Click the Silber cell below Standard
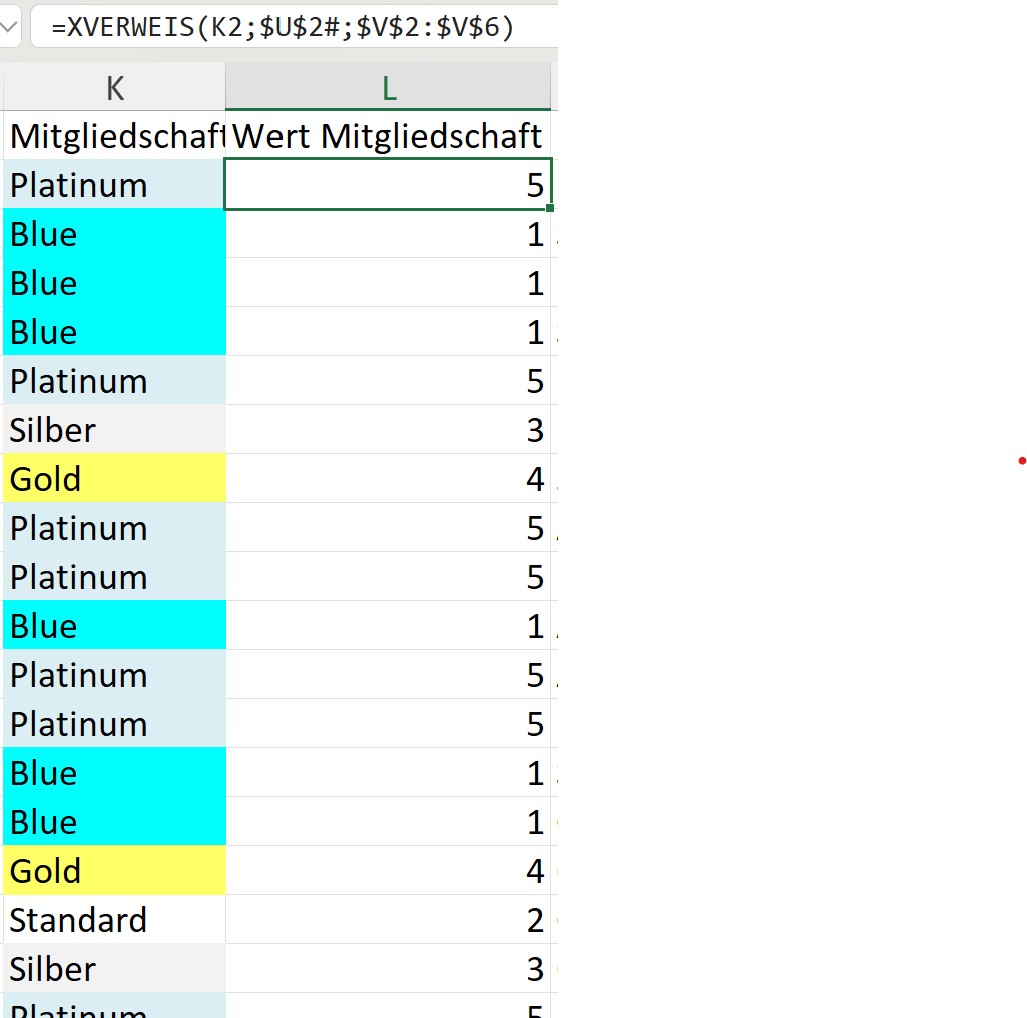 coord(115,969)
